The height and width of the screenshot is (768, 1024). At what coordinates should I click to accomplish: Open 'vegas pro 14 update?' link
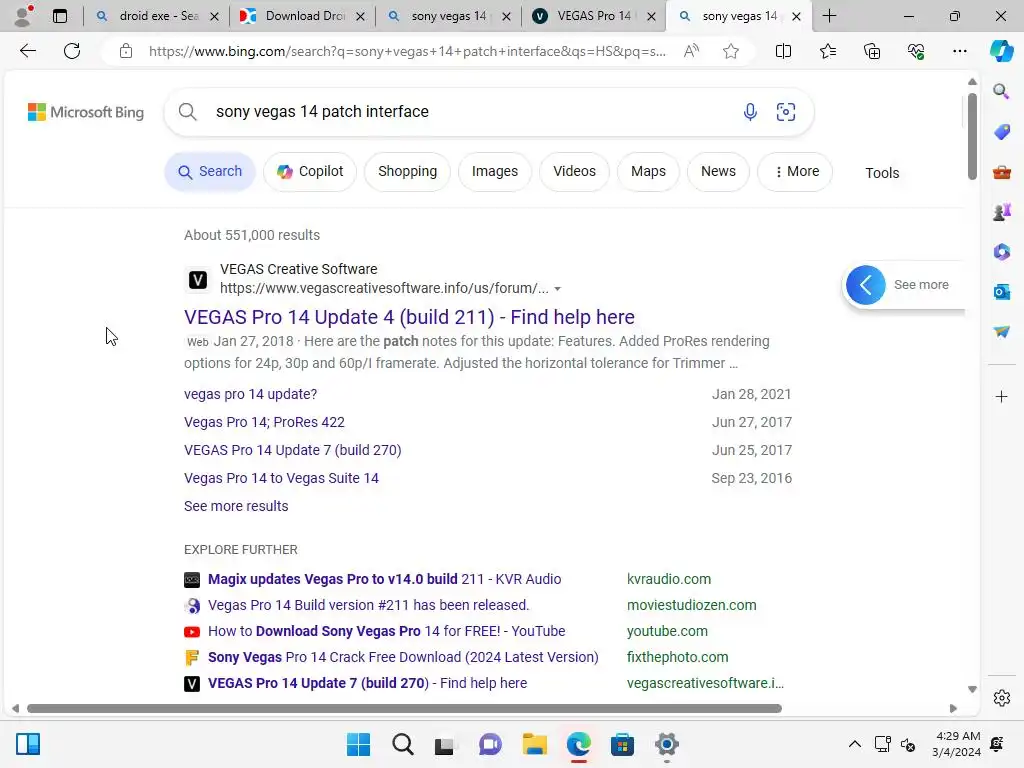(250, 394)
